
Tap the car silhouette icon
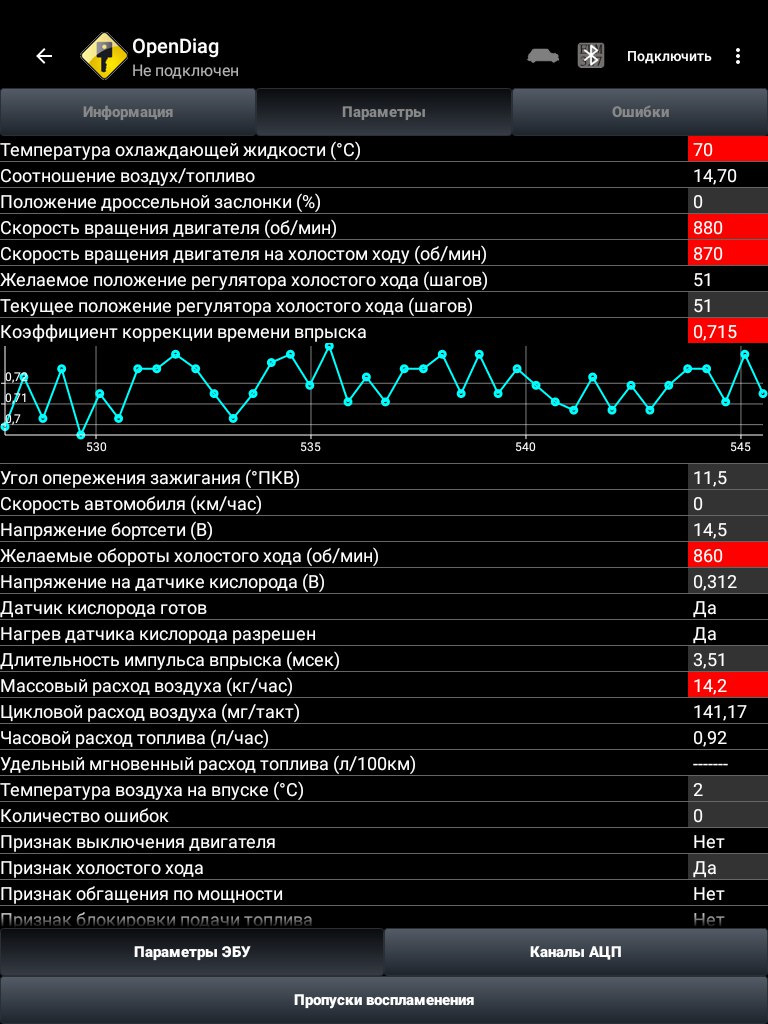point(543,56)
